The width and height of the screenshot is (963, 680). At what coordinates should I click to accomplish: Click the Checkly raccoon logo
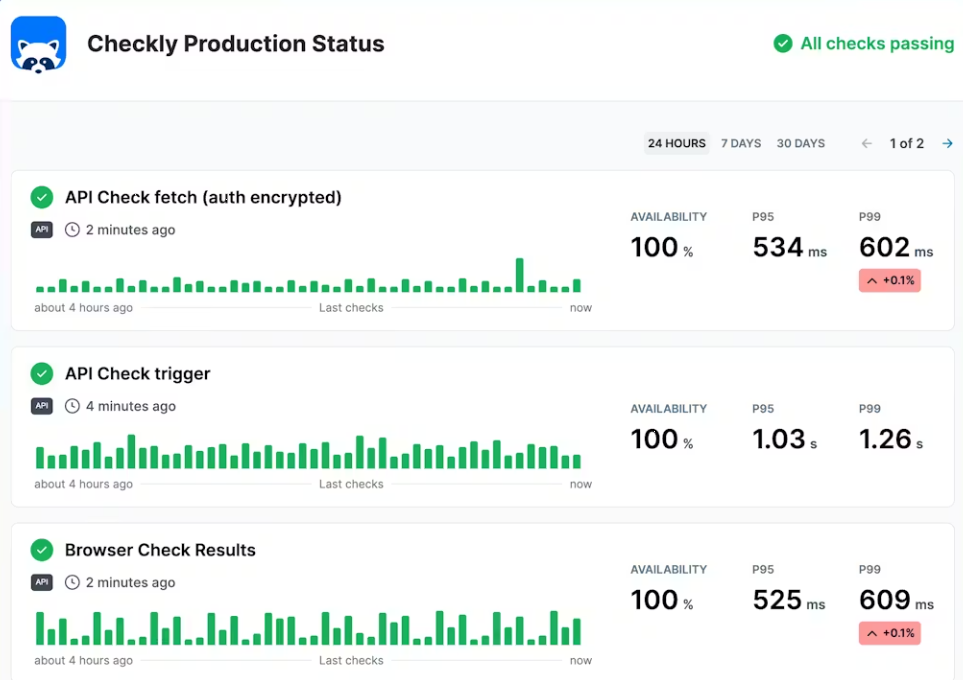[38, 45]
